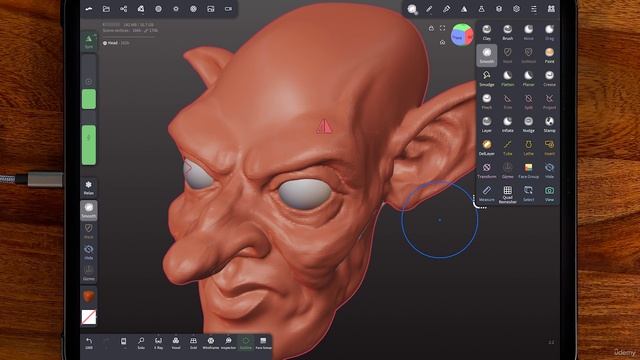Select the Flatten tool
Screen dimensions: 640x360
[x=507, y=78]
